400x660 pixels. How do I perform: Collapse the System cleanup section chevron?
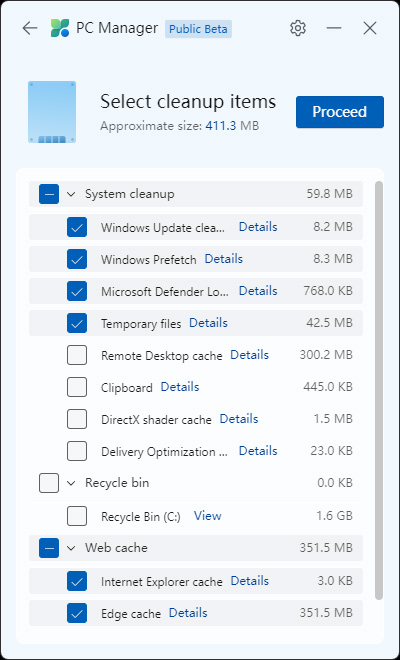click(71, 194)
